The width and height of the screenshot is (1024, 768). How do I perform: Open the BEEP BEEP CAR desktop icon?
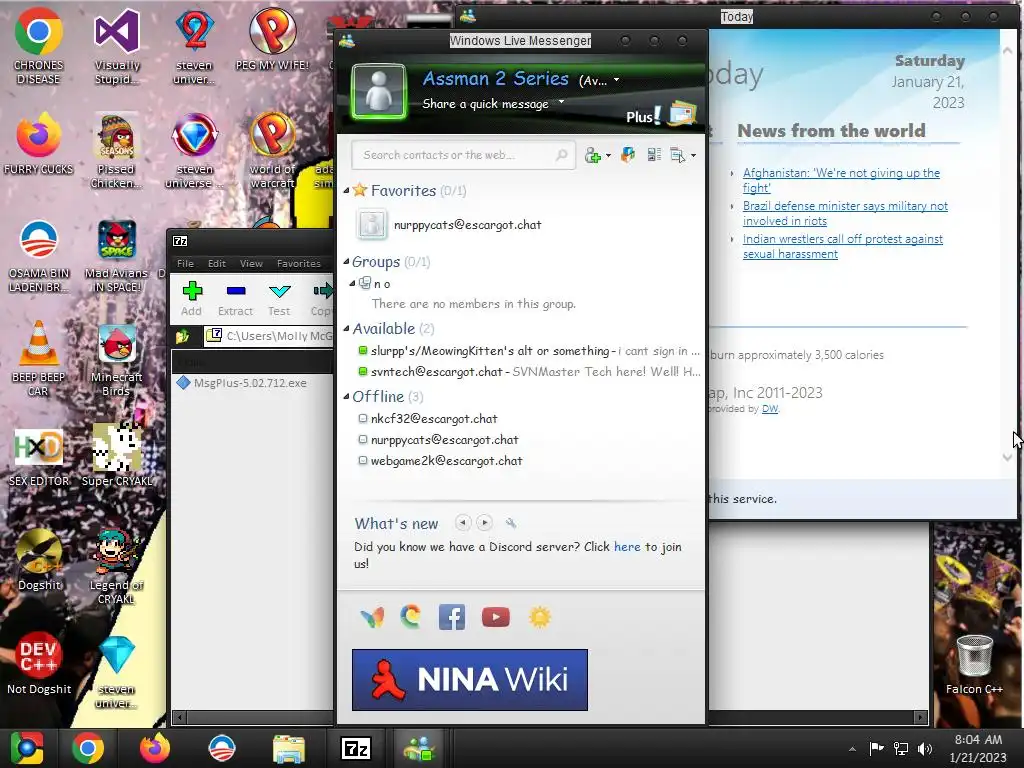click(x=39, y=359)
